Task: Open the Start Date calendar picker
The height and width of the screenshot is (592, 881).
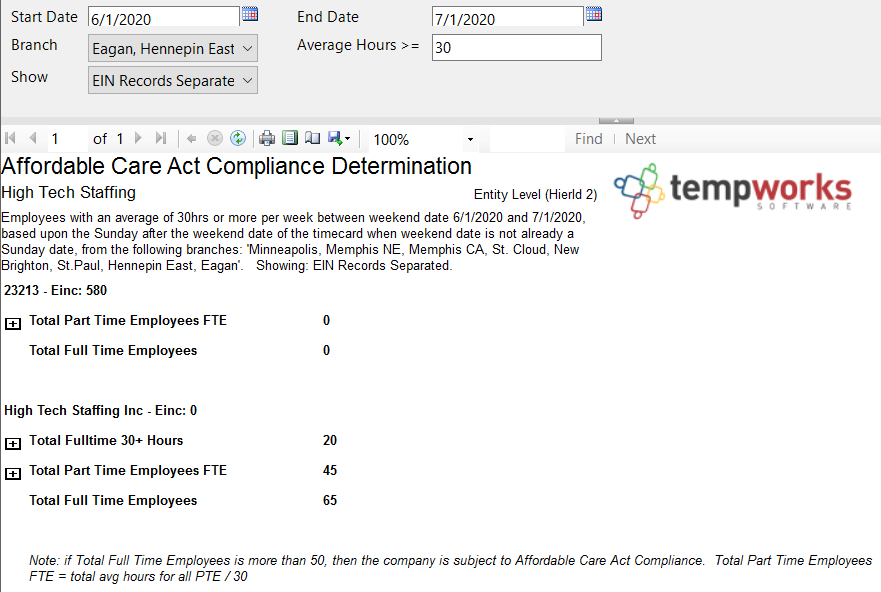Action: 250,14
